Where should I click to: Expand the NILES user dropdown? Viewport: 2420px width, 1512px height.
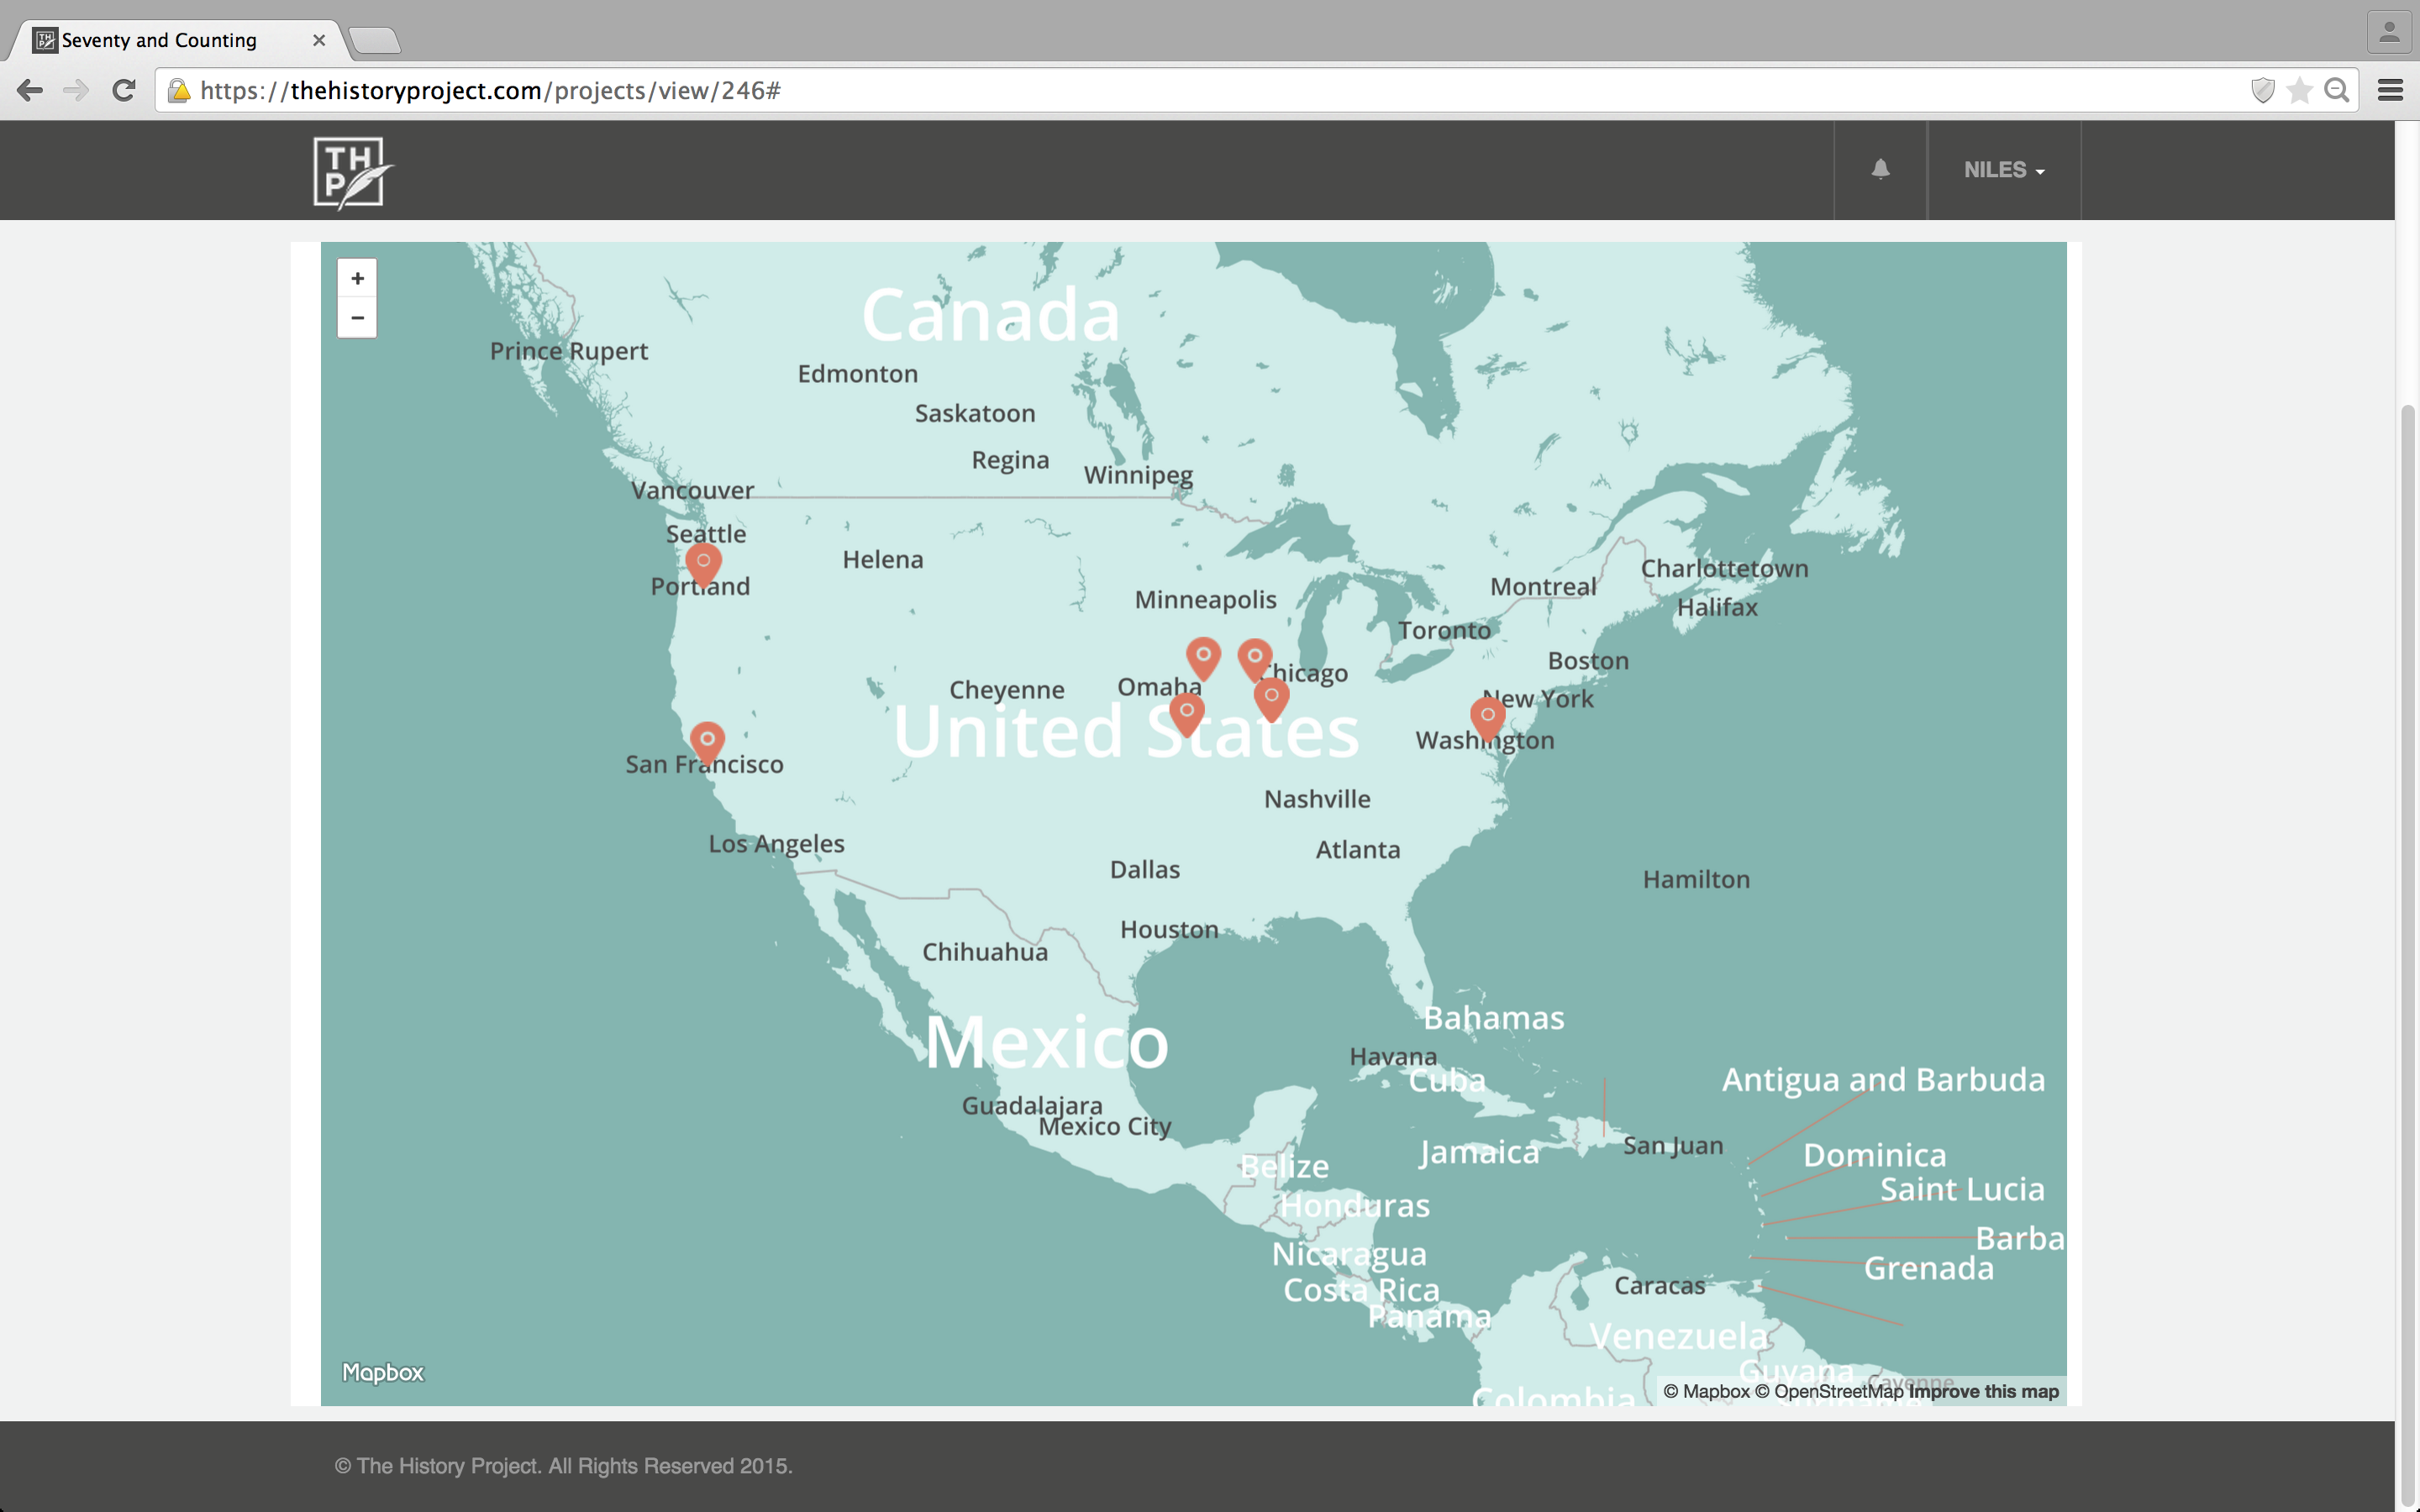tap(2003, 170)
